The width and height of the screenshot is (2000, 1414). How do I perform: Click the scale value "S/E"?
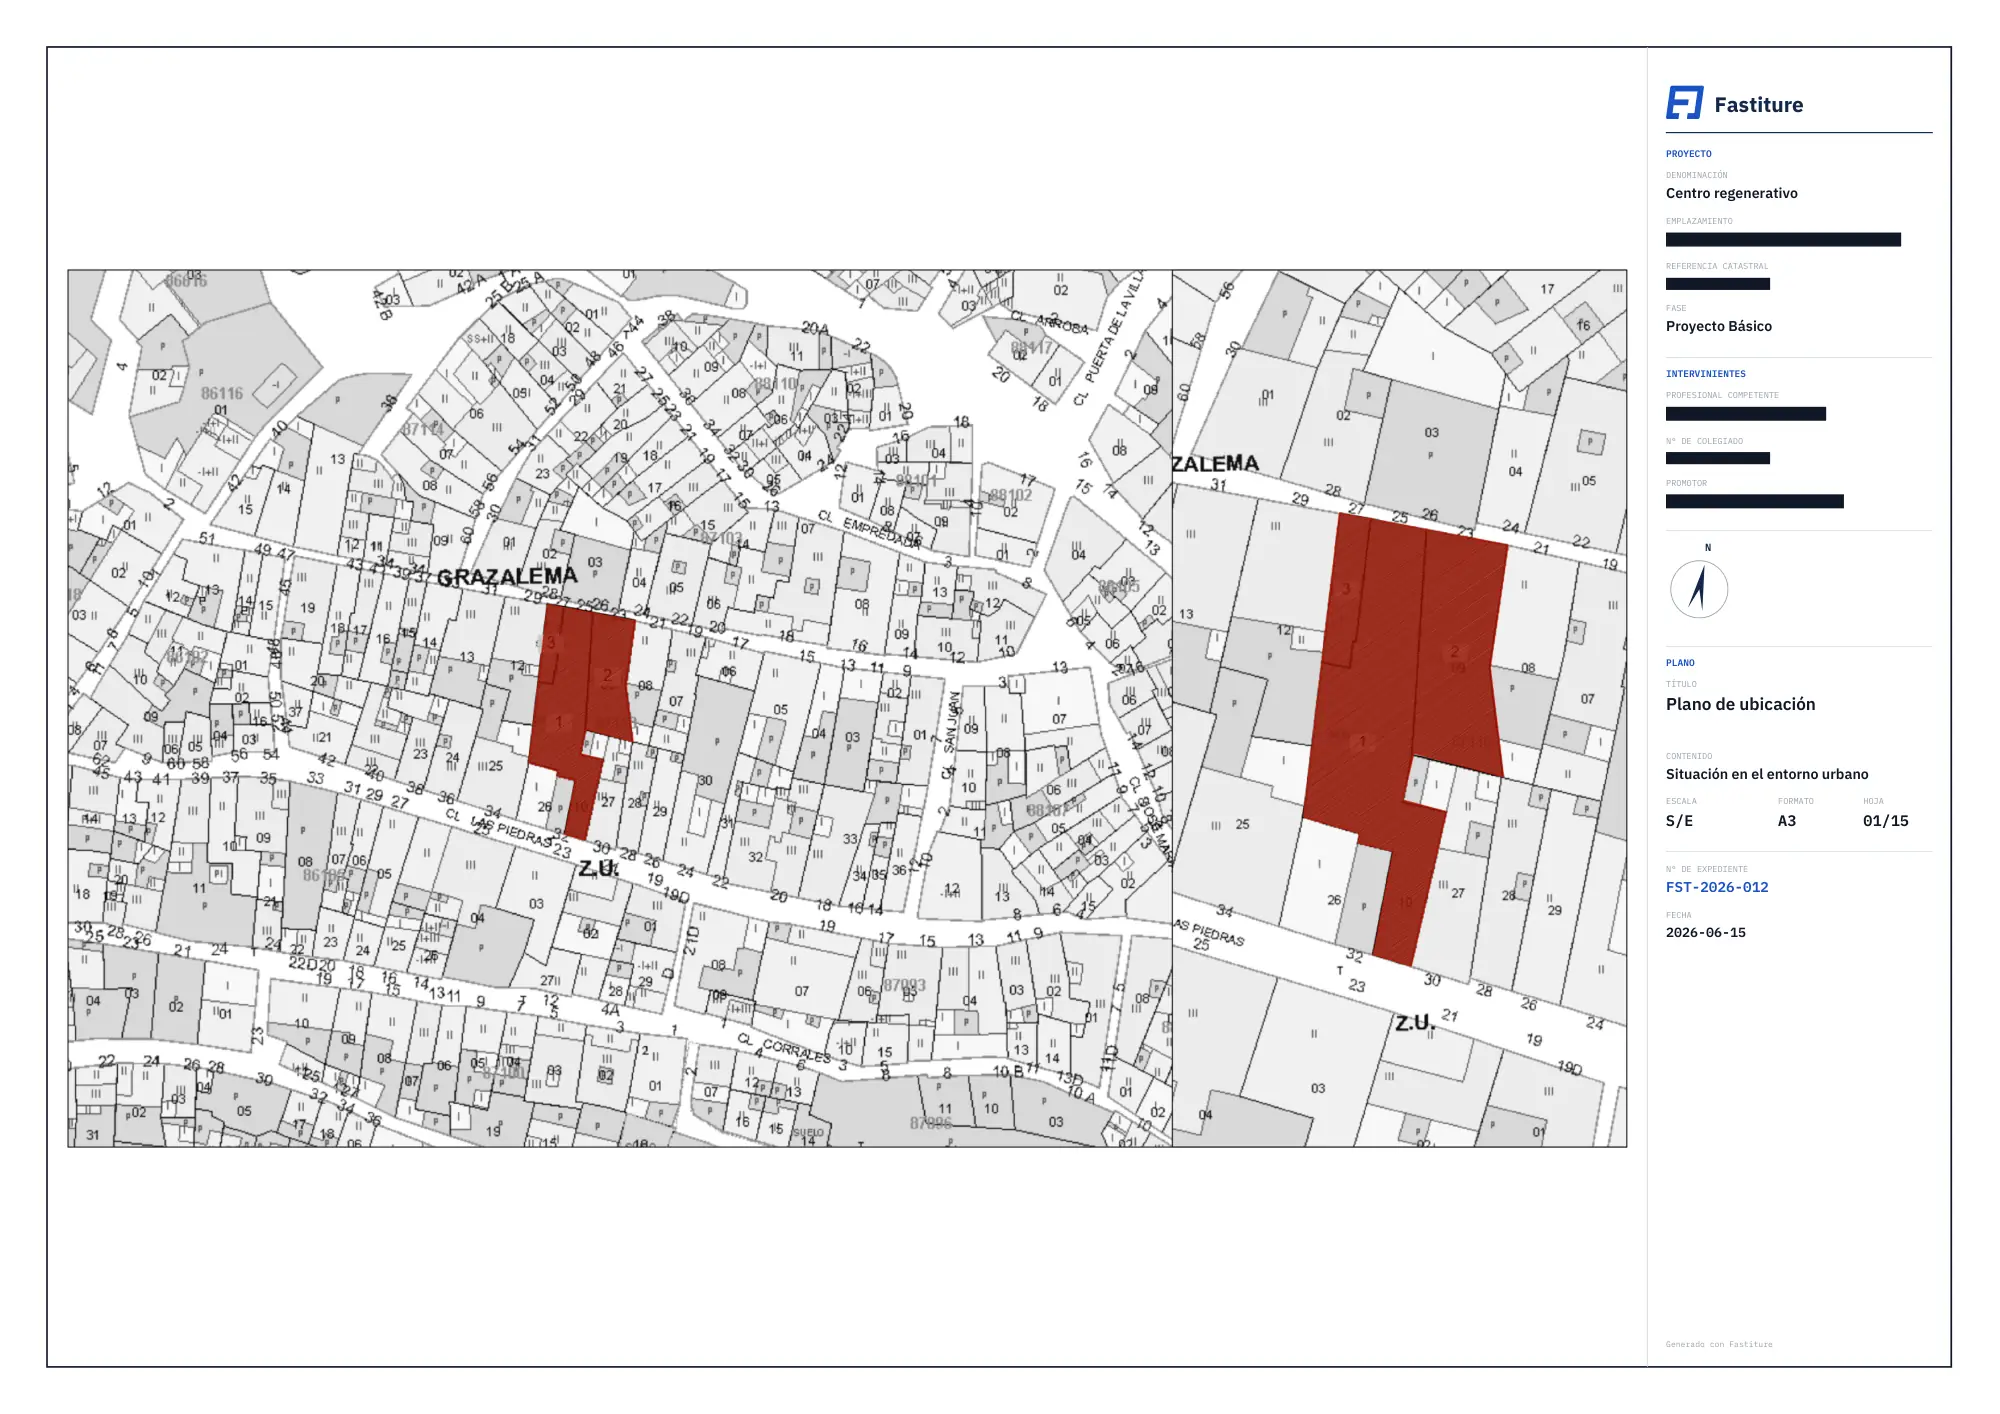[1679, 821]
